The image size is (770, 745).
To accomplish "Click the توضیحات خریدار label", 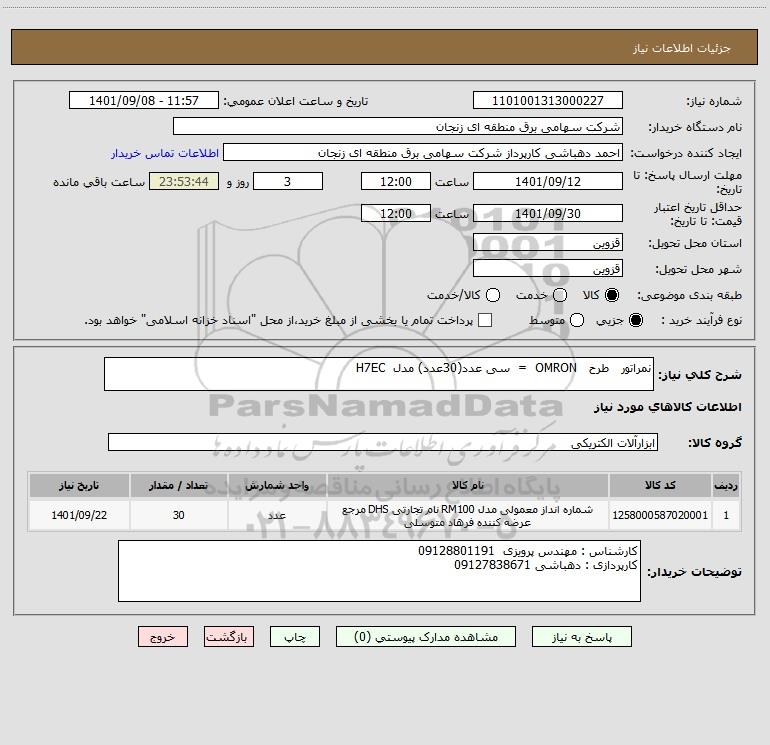I will (x=694, y=572).
